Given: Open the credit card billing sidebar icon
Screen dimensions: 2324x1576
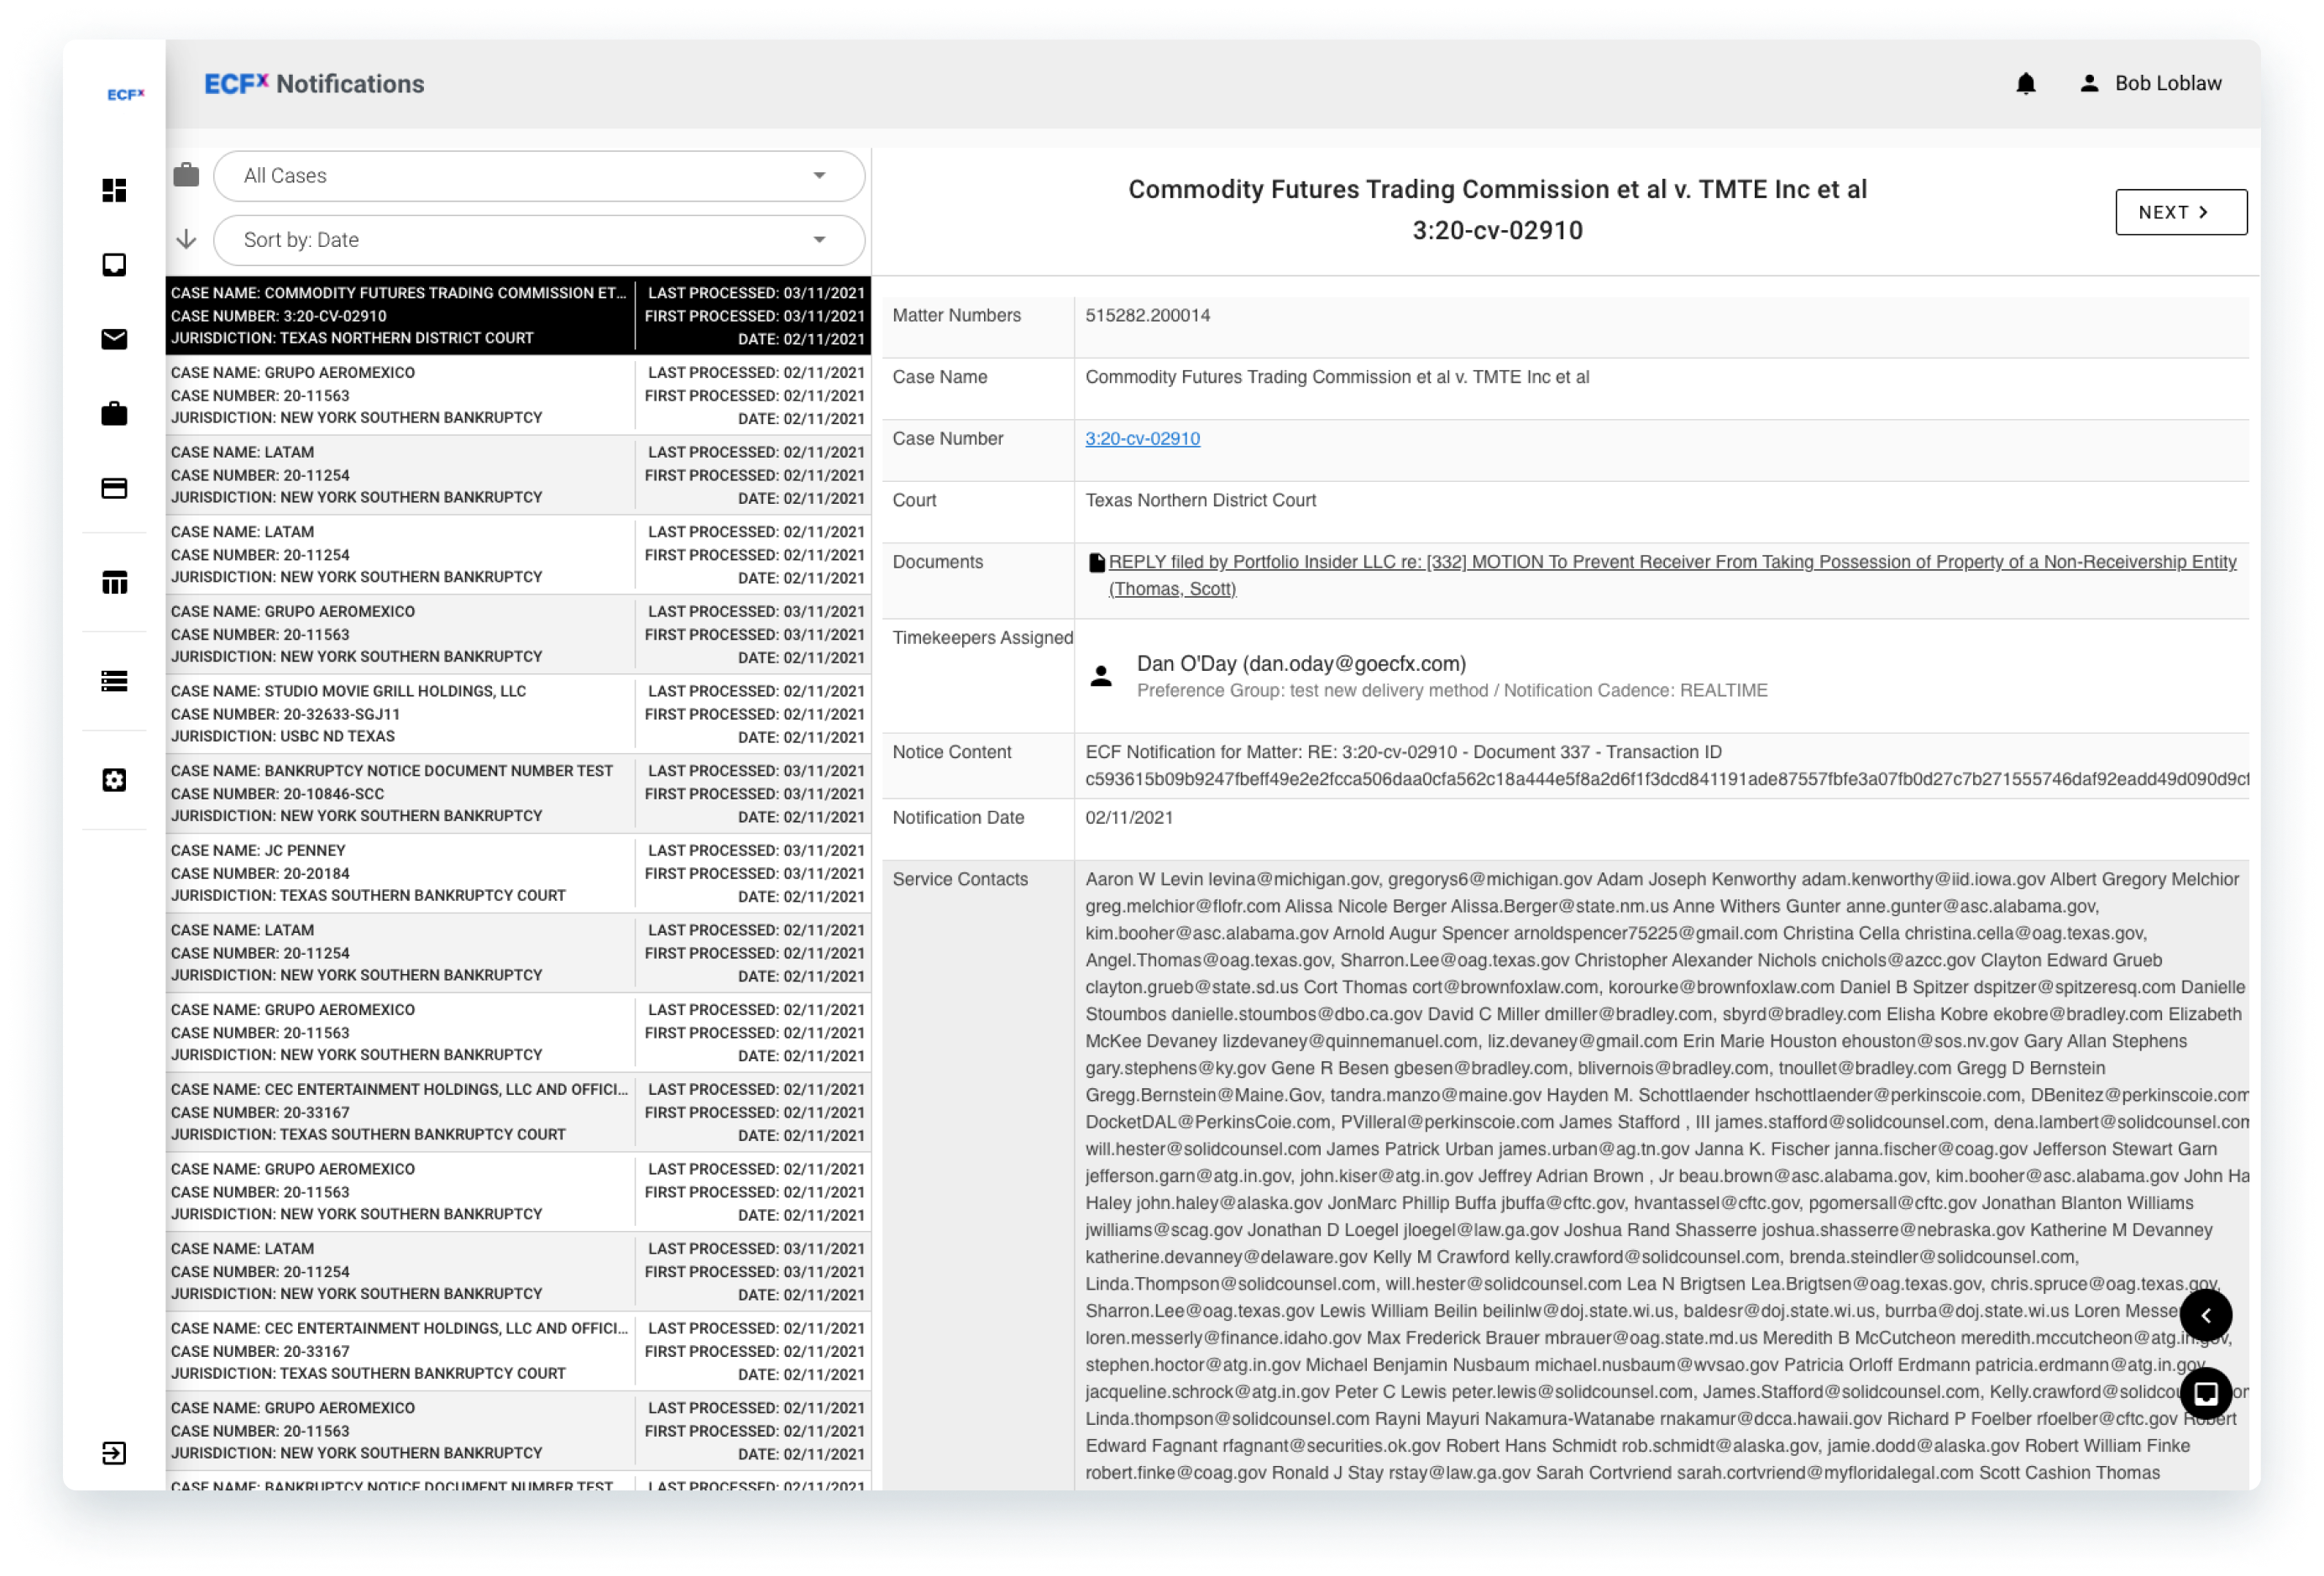Looking at the screenshot, I should click(x=114, y=488).
